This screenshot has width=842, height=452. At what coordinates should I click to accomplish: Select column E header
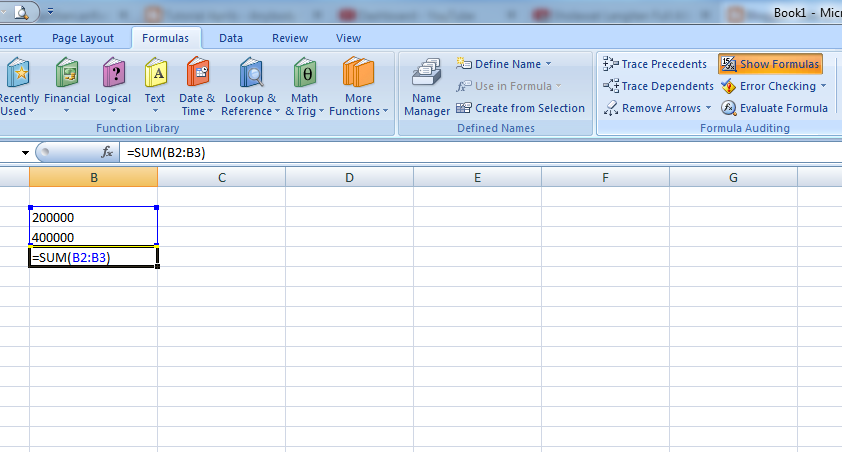[x=477, y=177]
